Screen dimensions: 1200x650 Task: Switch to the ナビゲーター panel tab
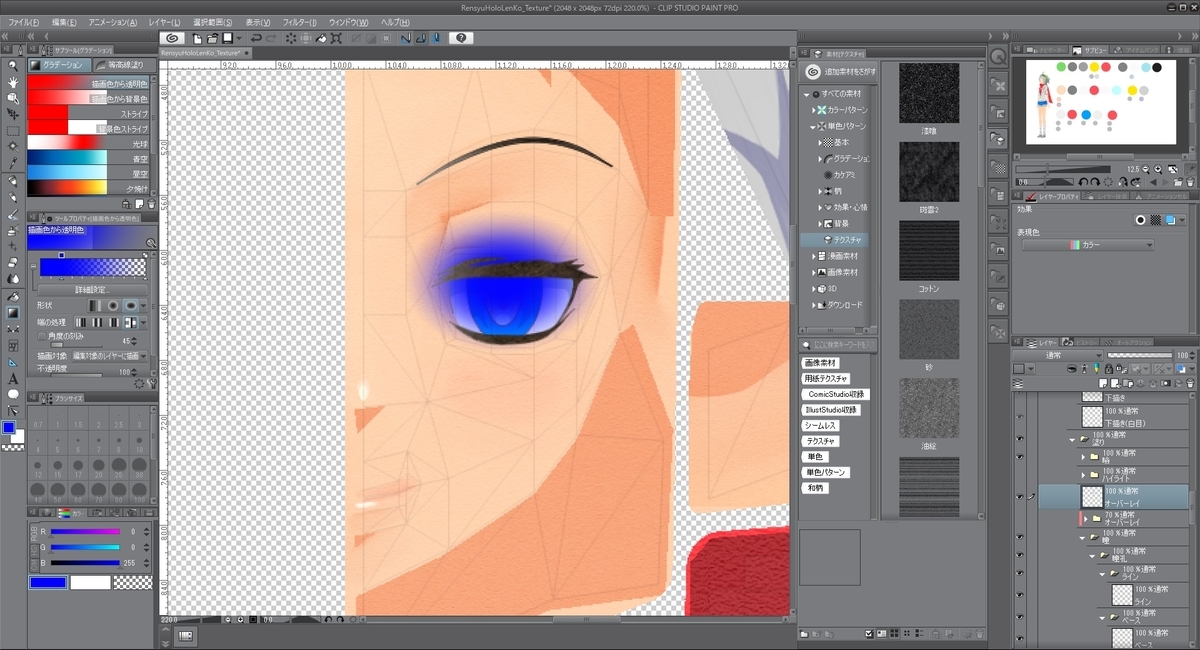(x=1048, y=49)
